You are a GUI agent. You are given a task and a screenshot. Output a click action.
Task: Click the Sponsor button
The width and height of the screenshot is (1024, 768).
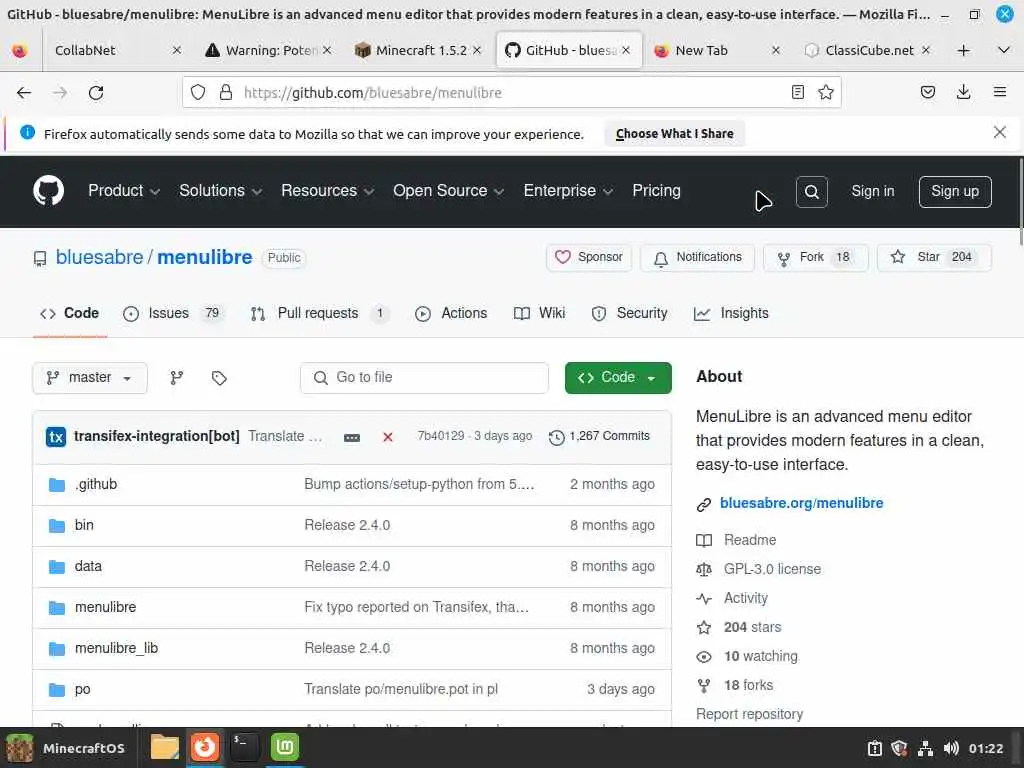point(588,257)
